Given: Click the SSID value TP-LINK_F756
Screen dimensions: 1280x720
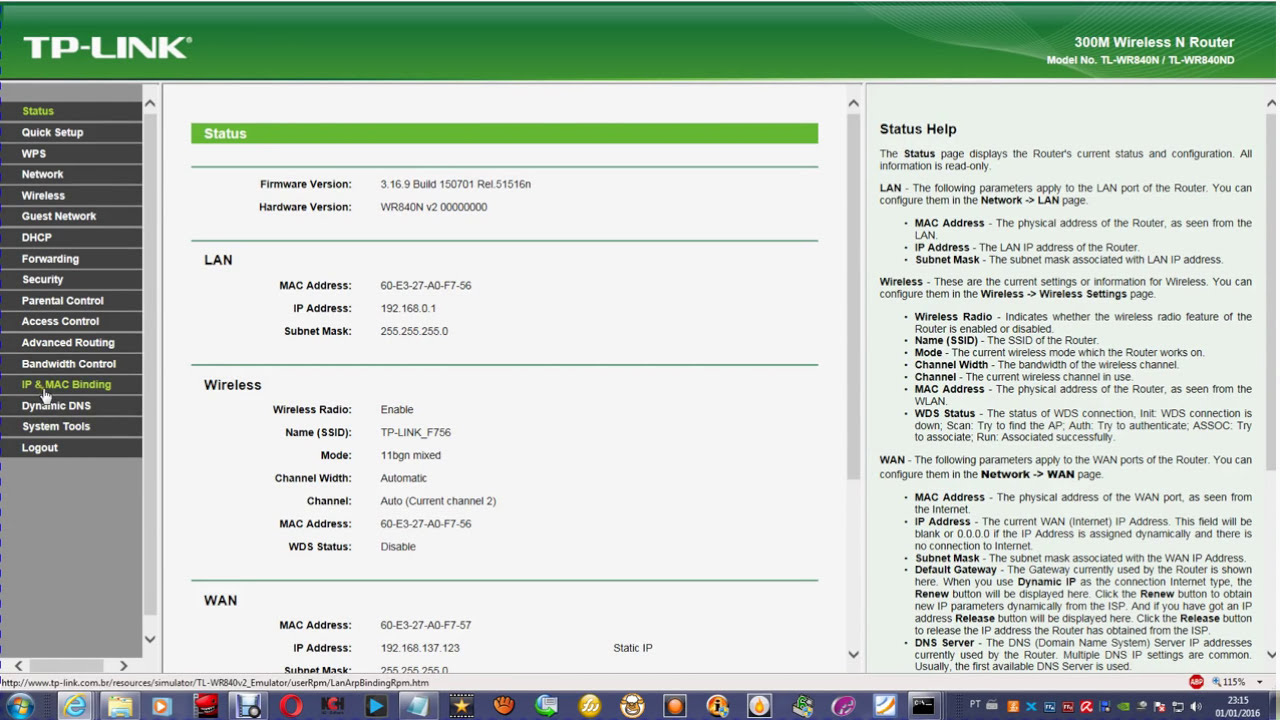Looking at the screenshot, I should [x=415, y=432].
